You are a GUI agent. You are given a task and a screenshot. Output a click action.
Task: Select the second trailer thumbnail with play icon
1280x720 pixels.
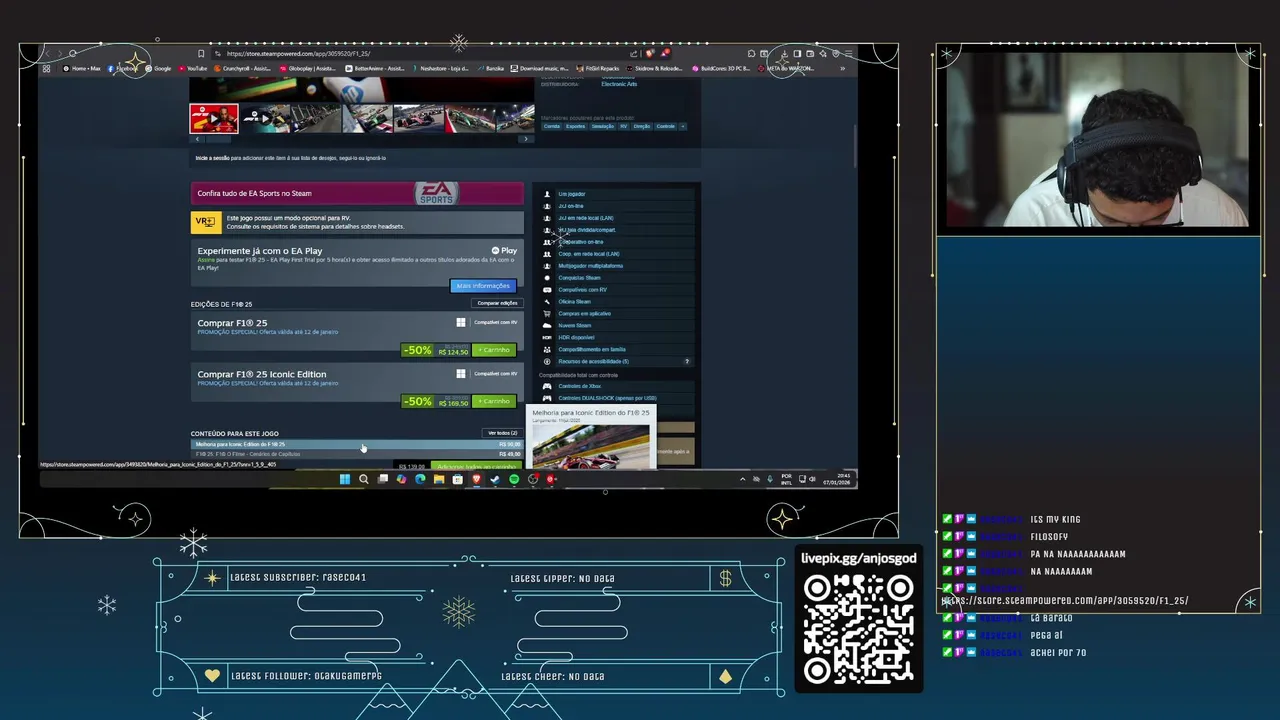click(x=265, y=118)
